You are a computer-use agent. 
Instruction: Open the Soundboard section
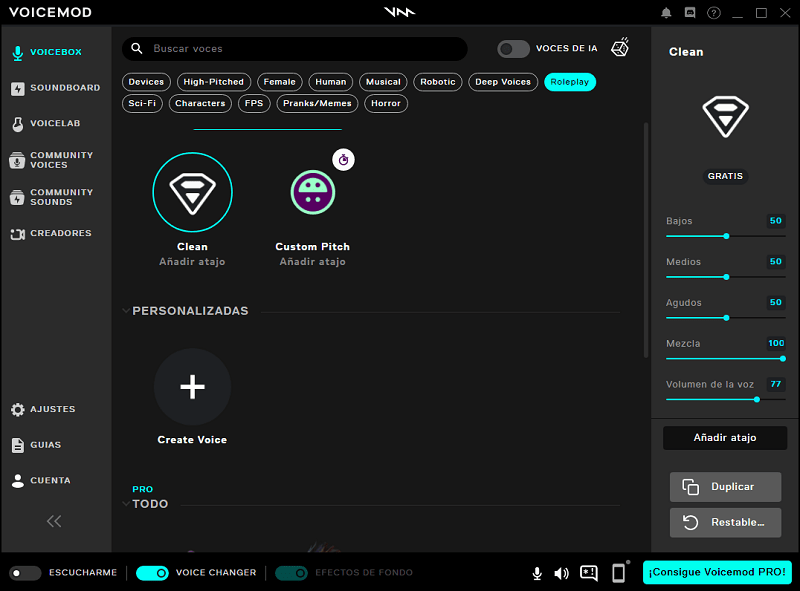[56, 88]
